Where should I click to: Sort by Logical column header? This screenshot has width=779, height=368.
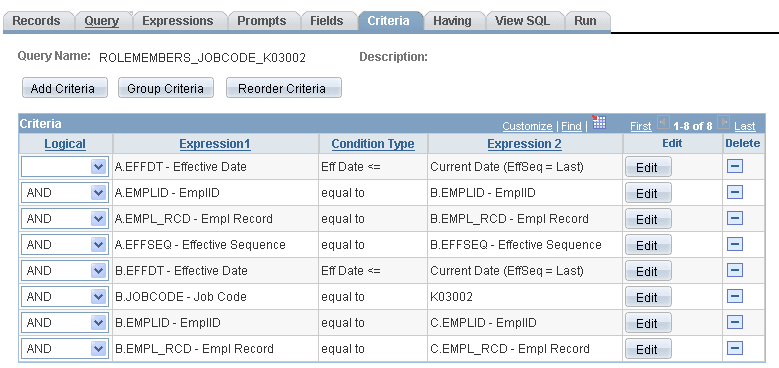tap(65, 144)
